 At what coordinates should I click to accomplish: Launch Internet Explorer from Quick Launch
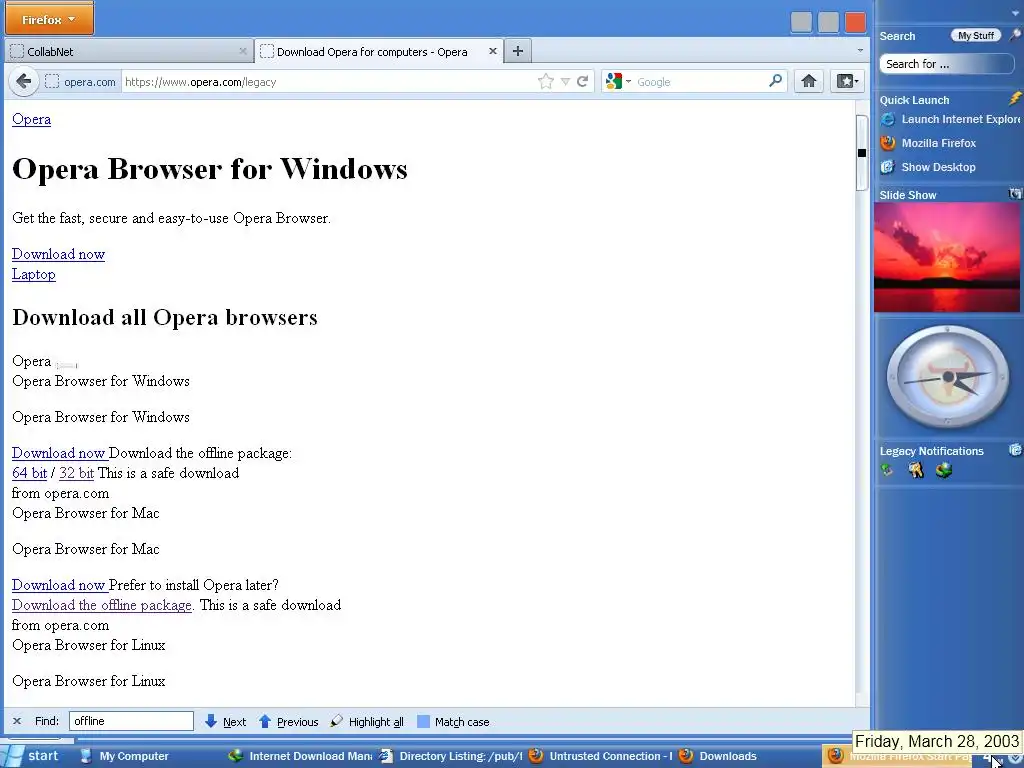coord(950,119)
